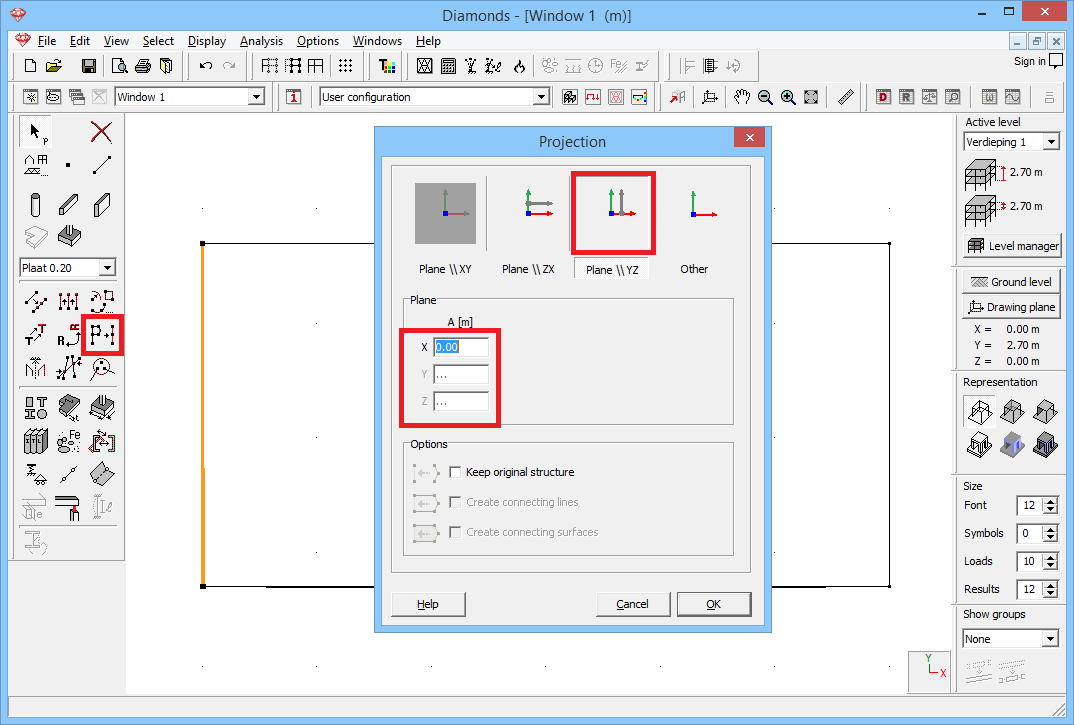Viewport: 1074px width, 725px height.
Task: Click the Drawing plane button
Action: tap(1011, 307)
